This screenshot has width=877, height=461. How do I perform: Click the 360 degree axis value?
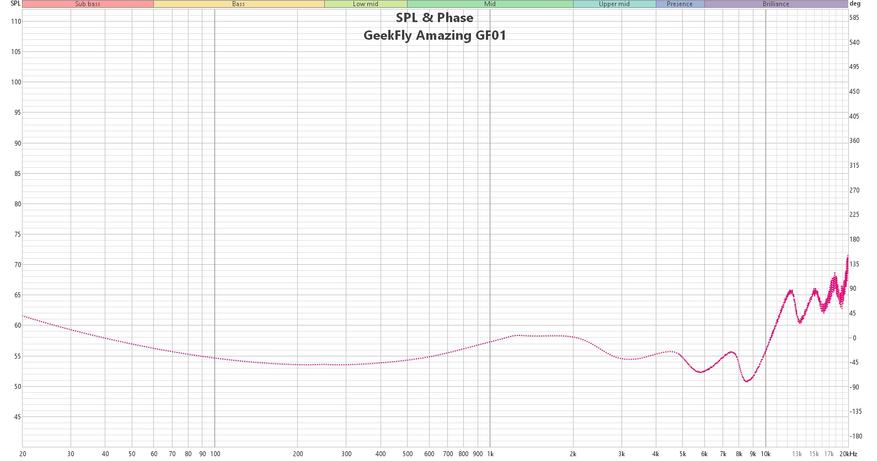click(x=854, y=141)
